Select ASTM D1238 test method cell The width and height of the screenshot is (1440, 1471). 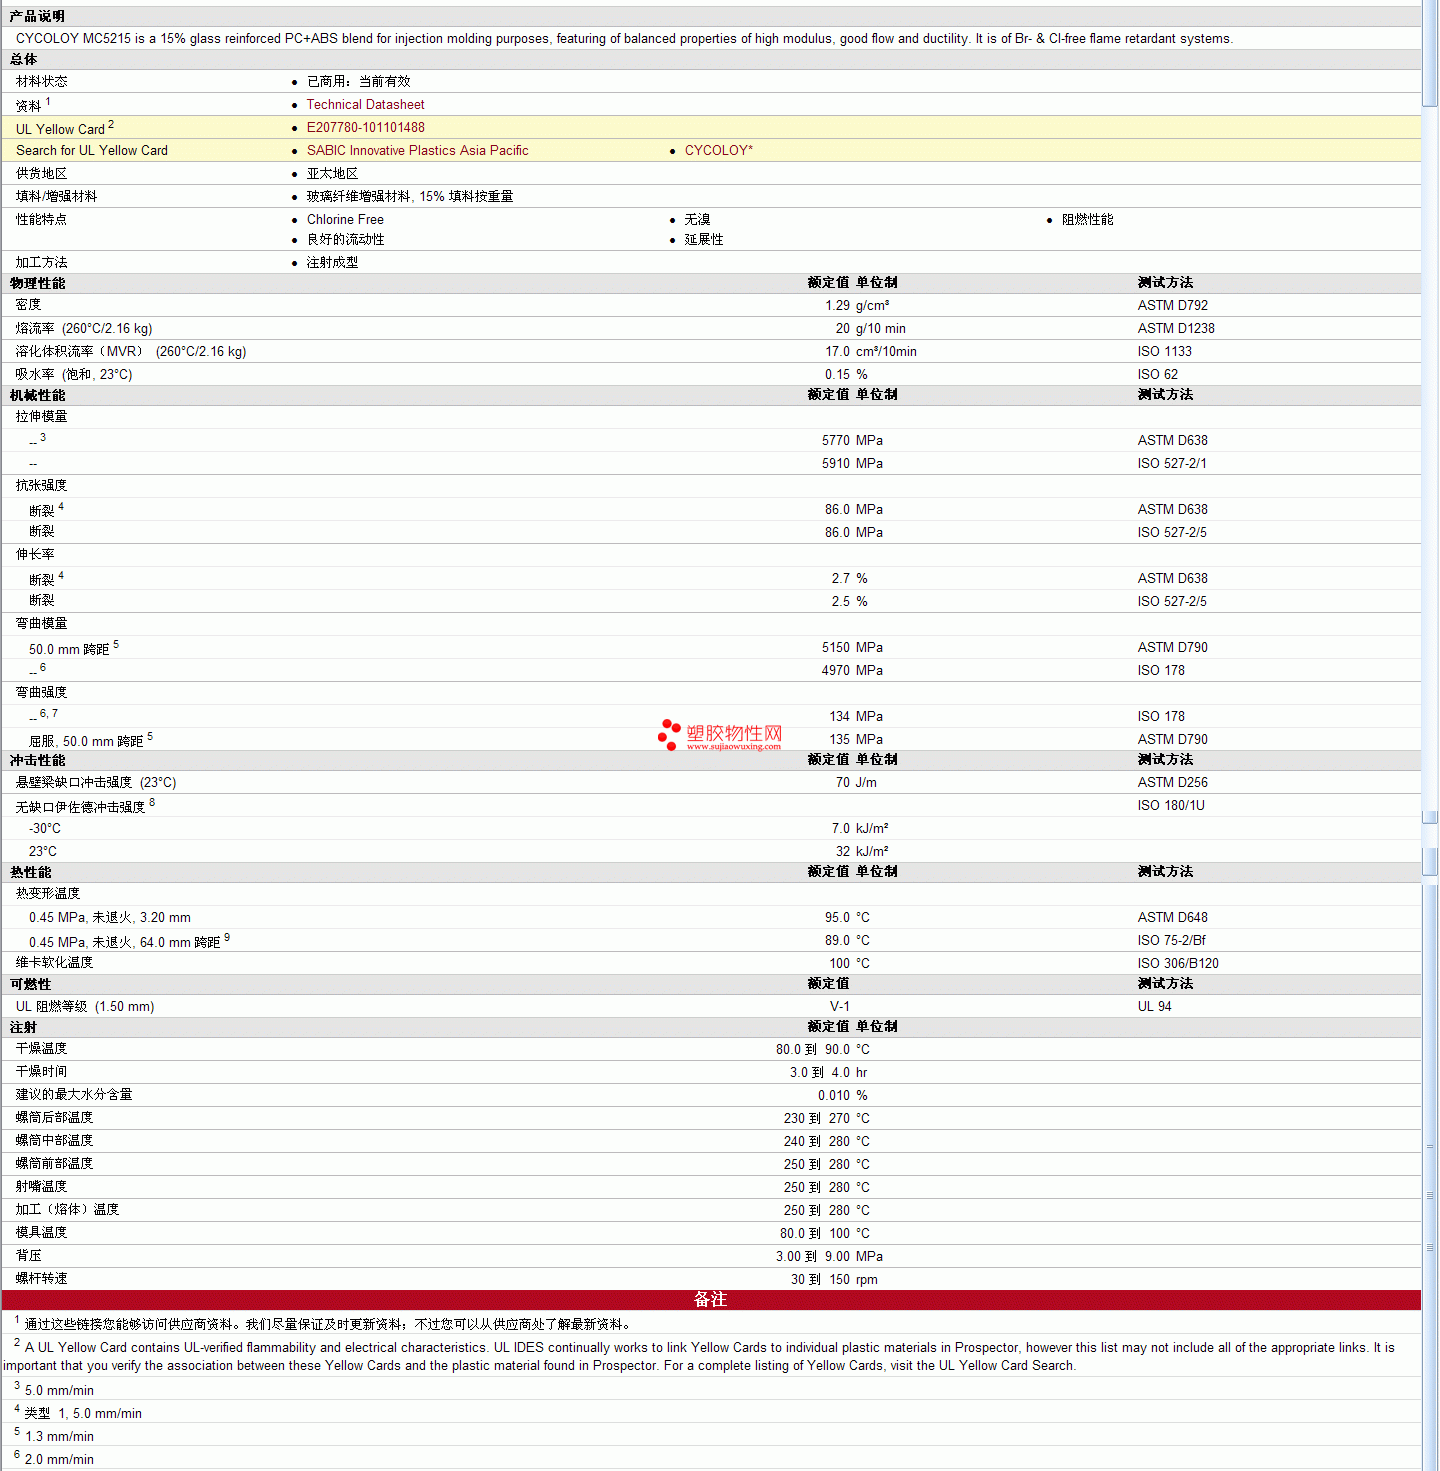point(1176,328)
